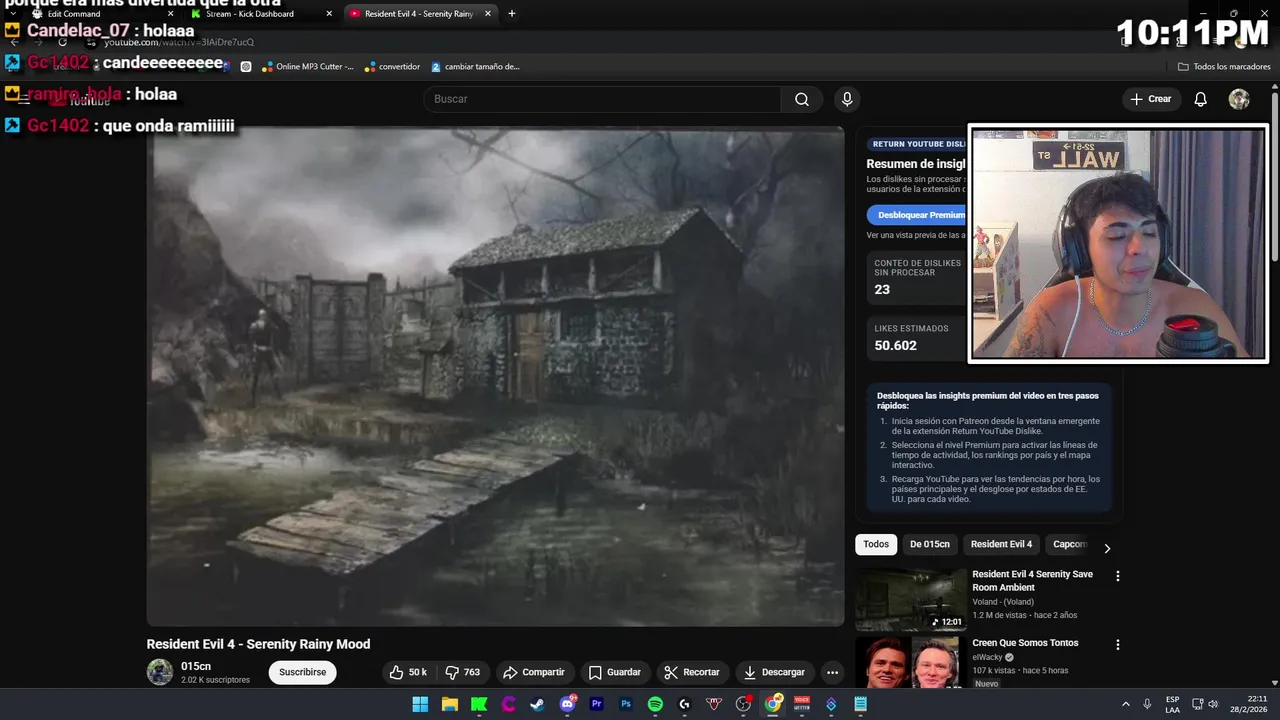Open YouTube notifications bell
Image resolution: width=1280 pixels, height=720 pixels.
(x=1201, y=99)
